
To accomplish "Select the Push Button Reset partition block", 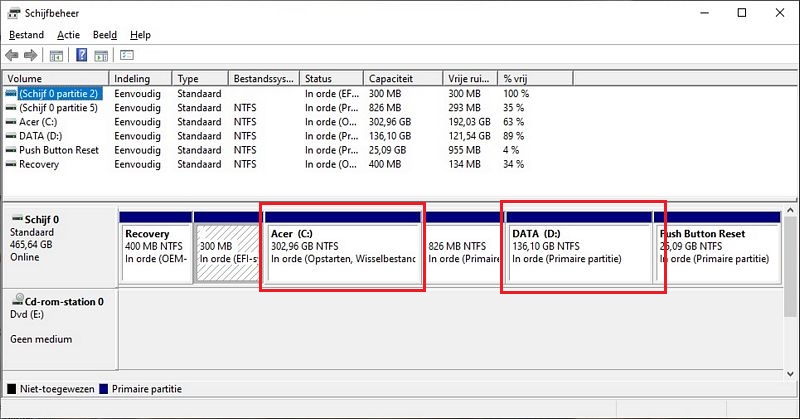I will point(717,248).
